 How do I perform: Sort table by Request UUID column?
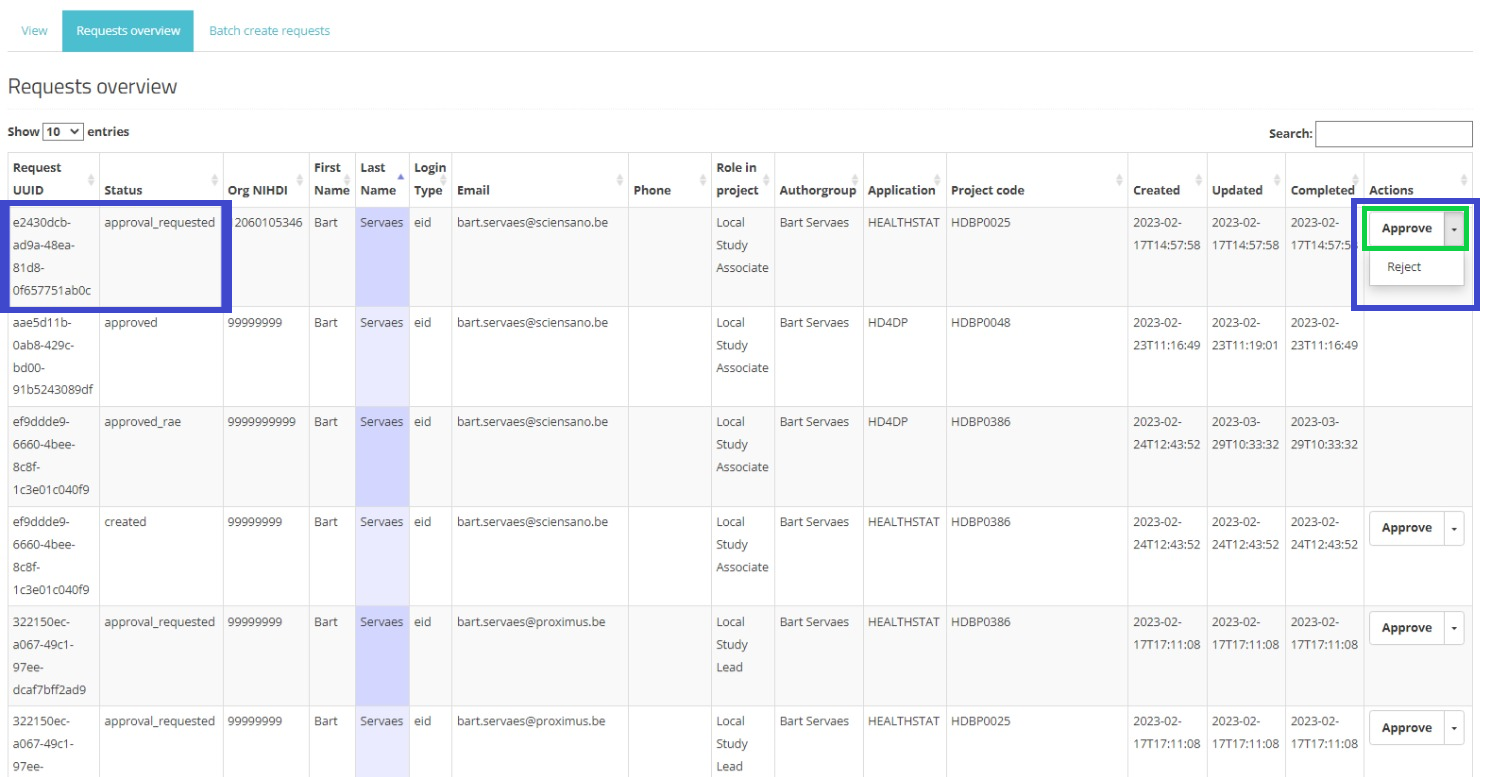(x=52, y=179)
